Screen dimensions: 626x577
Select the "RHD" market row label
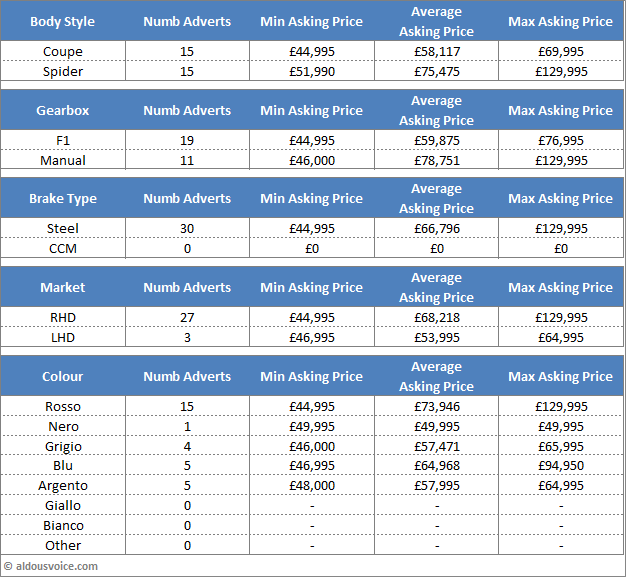point(63,318)
